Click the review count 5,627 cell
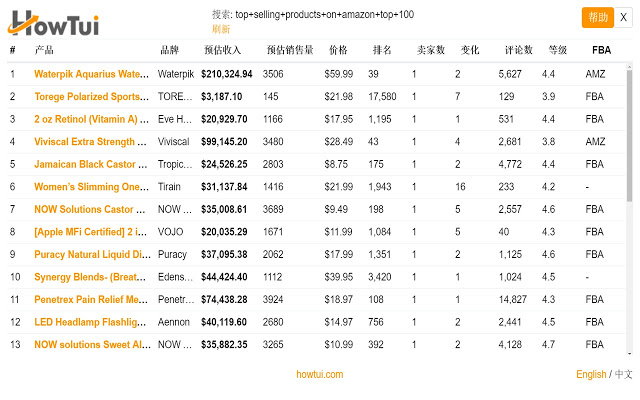640x400 pixels. point(510,74)
